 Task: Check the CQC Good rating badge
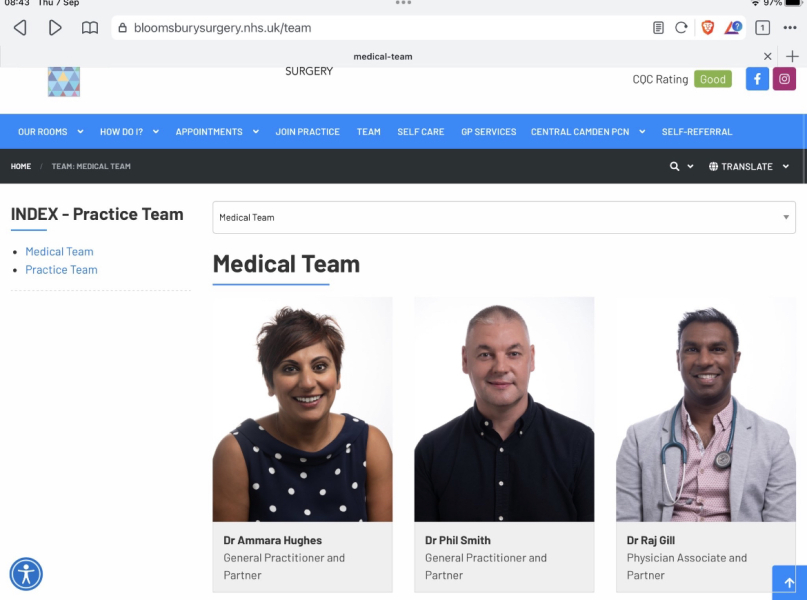click(712, 78)
